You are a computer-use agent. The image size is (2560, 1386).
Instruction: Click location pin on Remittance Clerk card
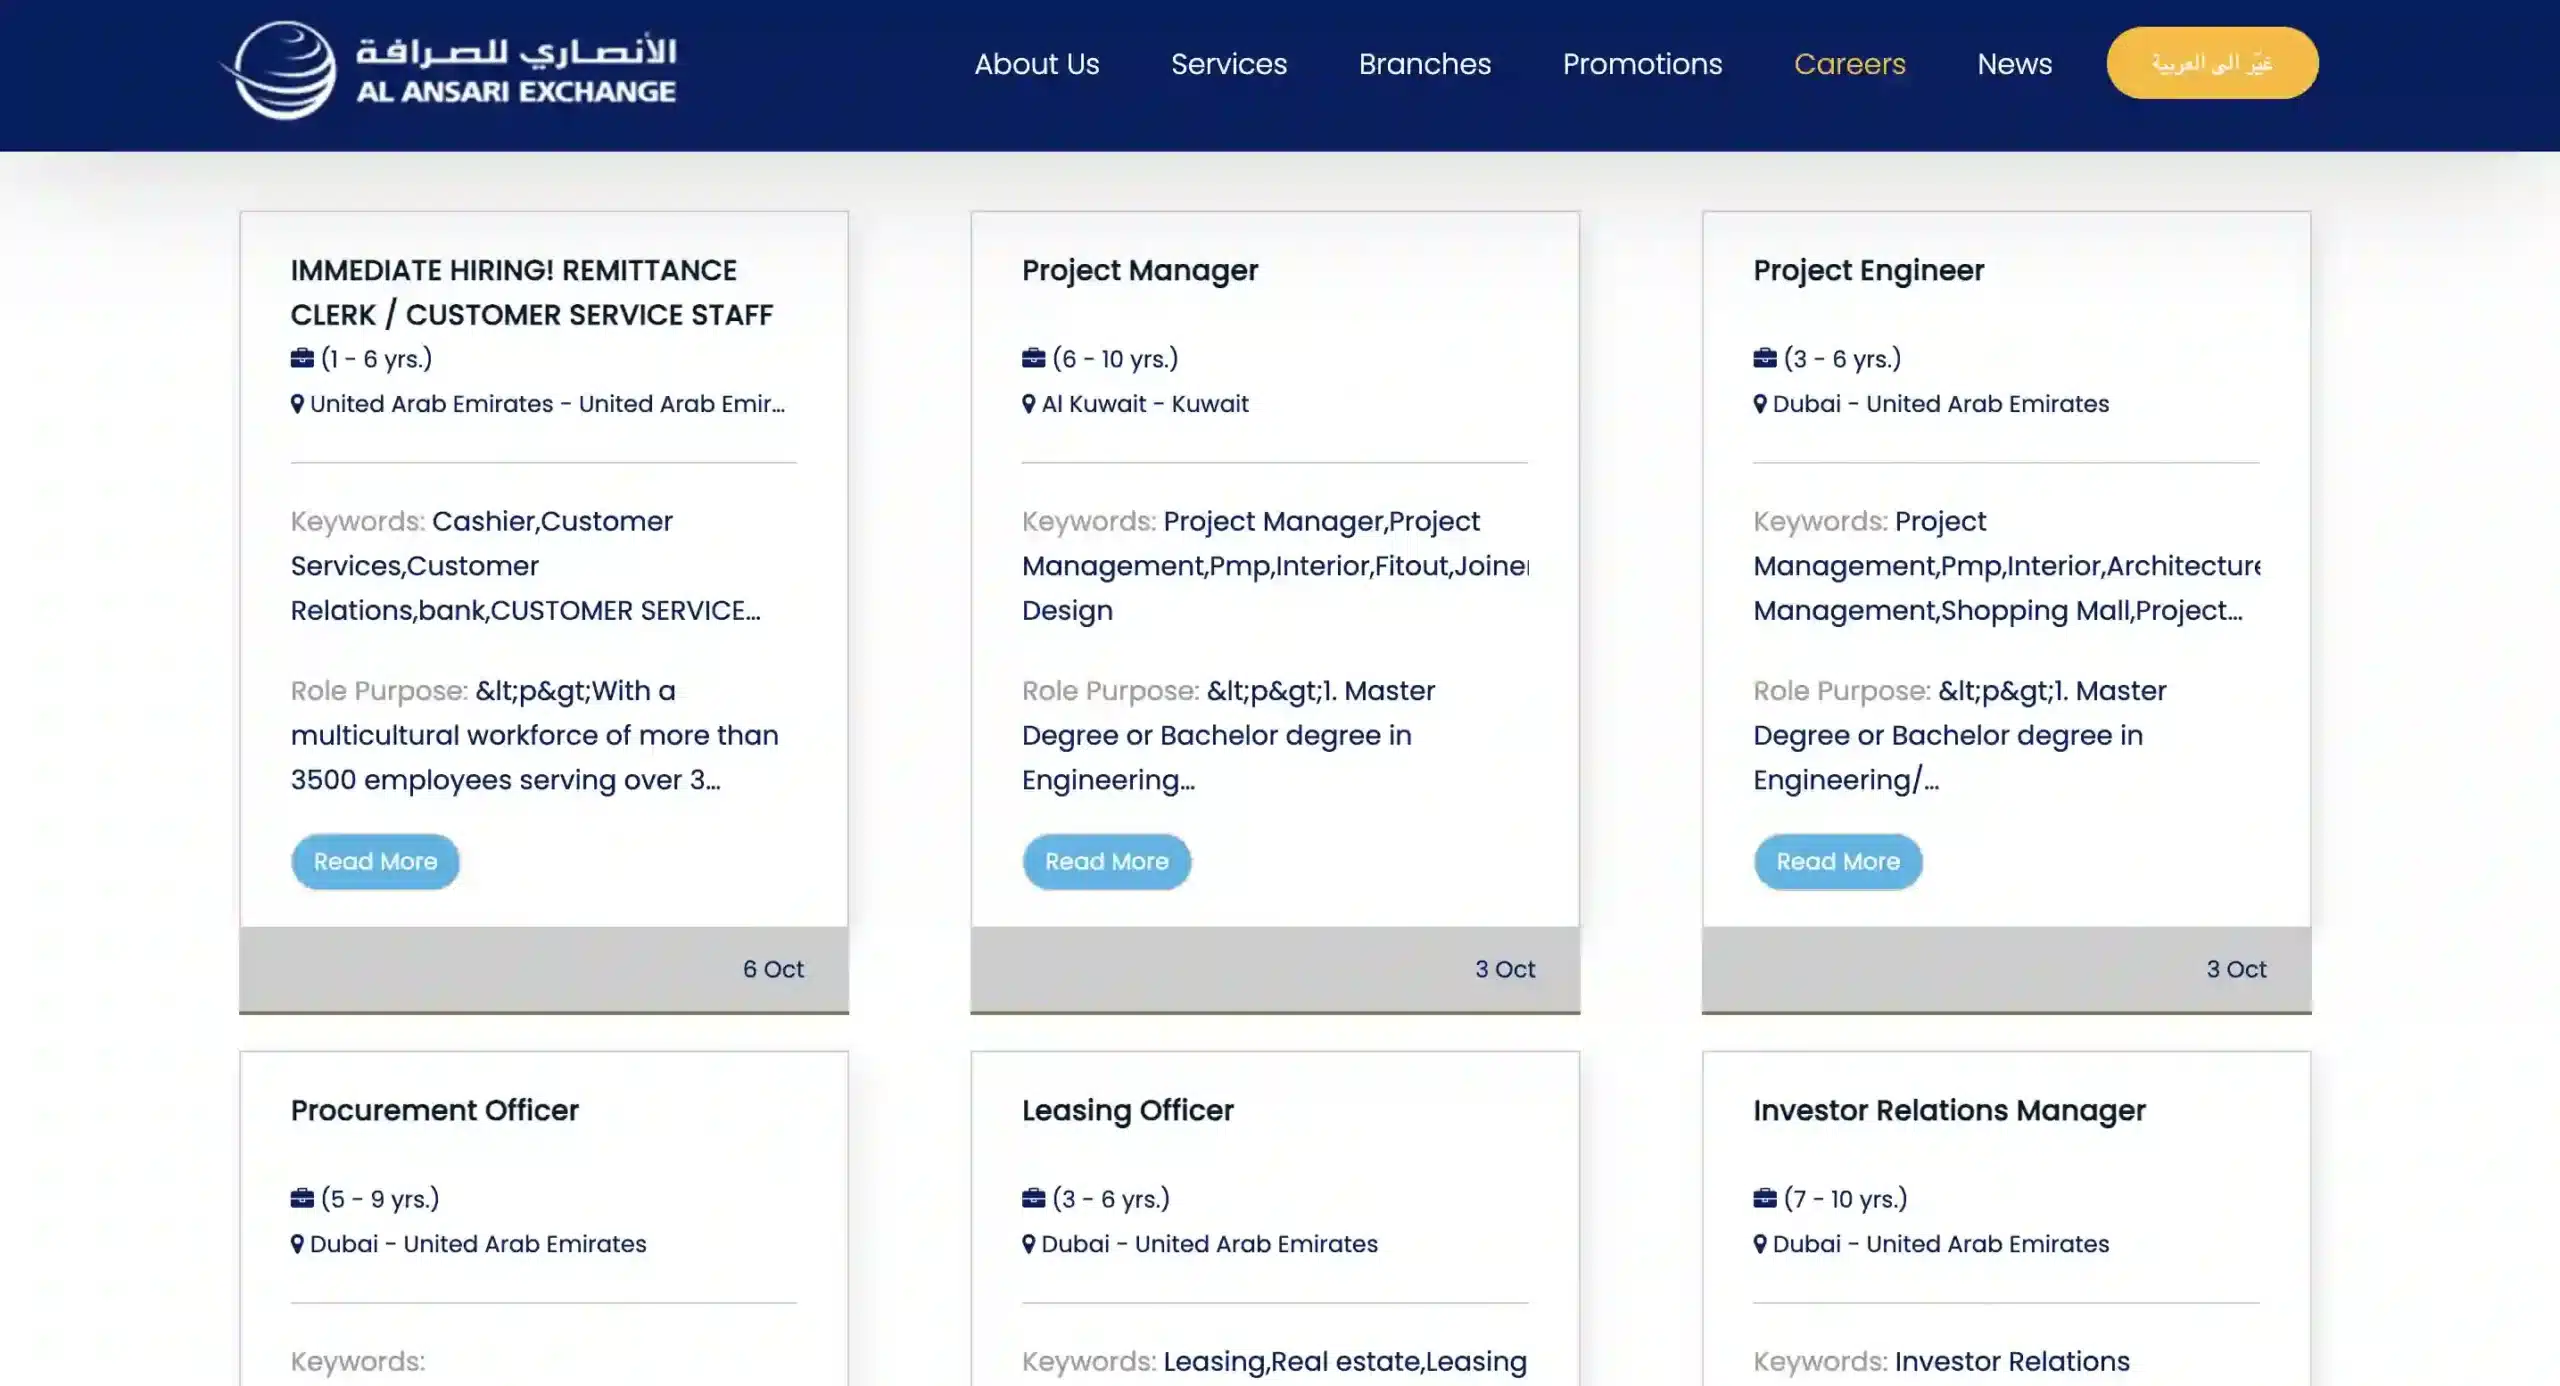[x=297, y=404]
